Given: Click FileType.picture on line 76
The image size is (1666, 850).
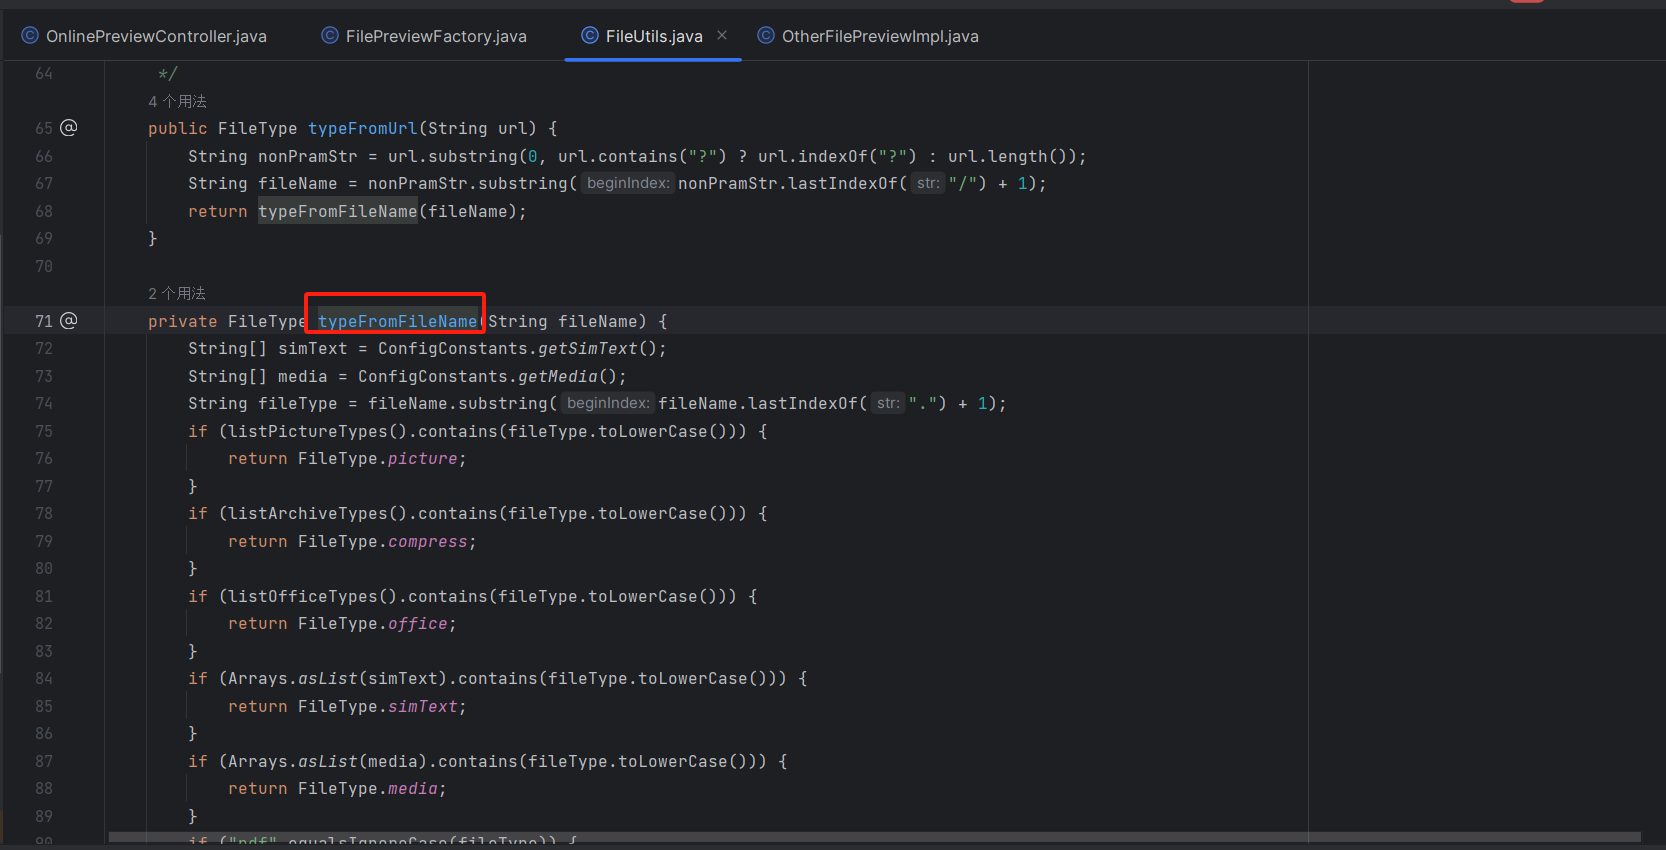Looking at the screenshot, I should click(377, 458).
